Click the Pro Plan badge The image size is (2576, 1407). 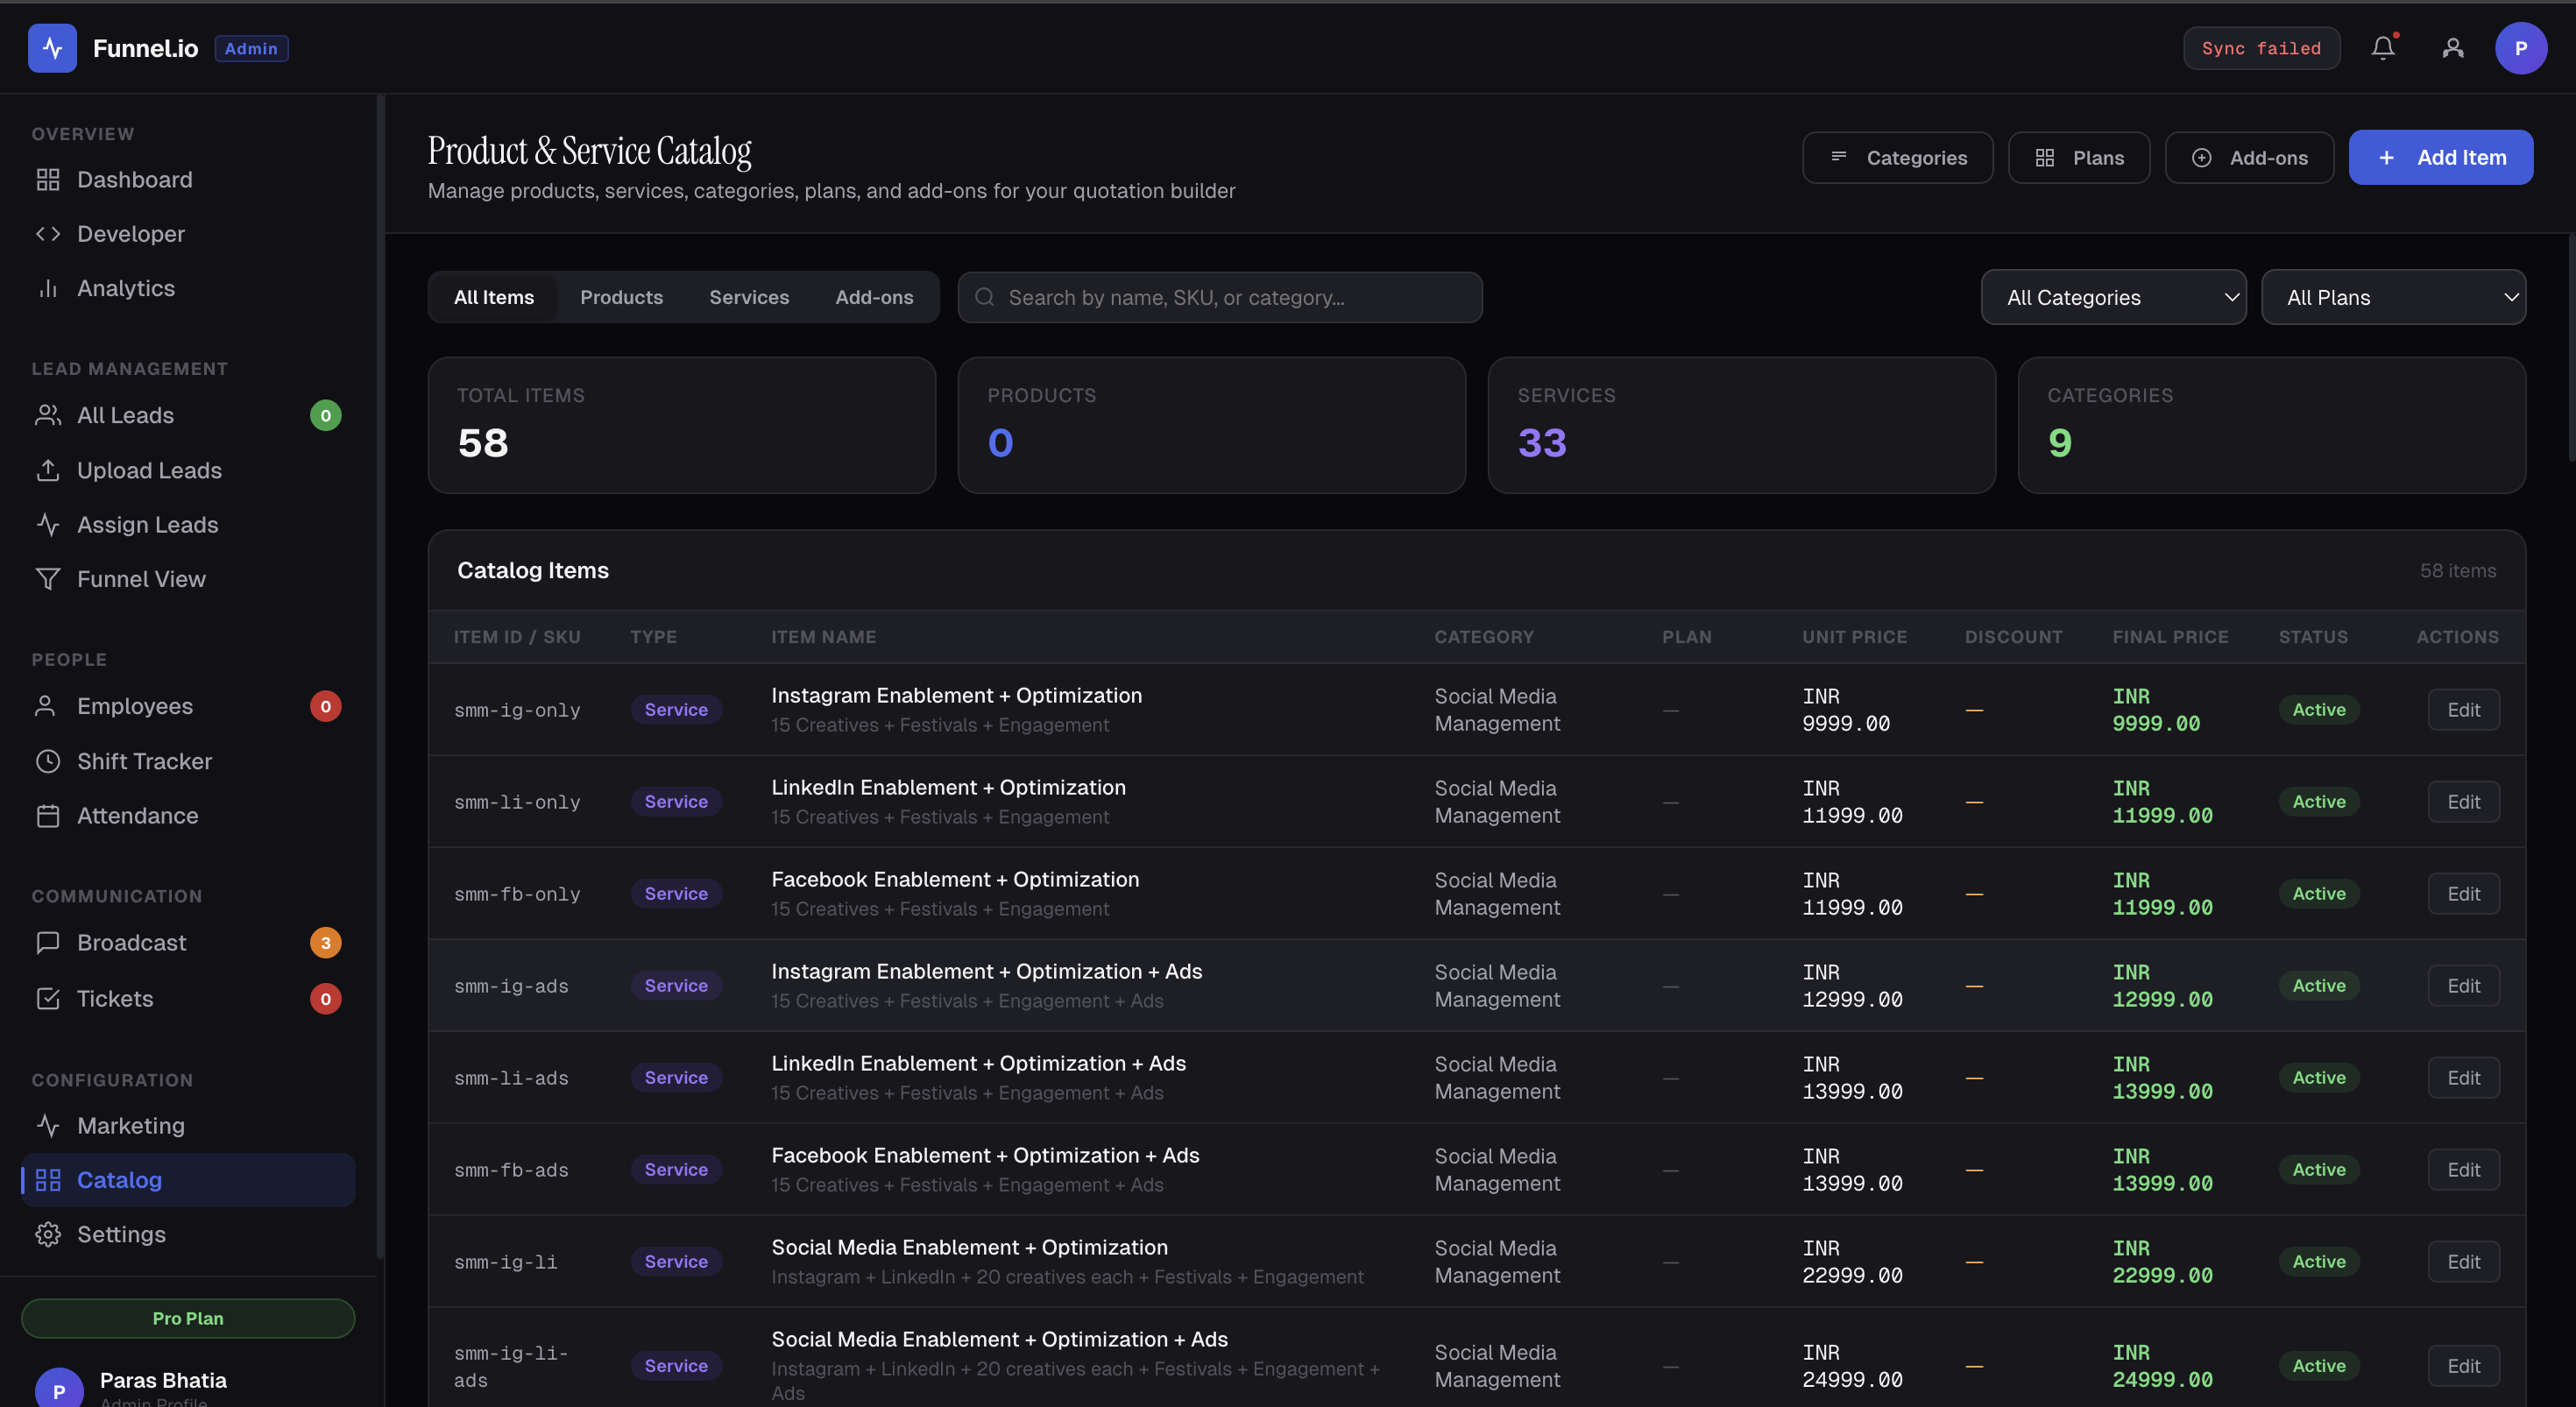click(188, 1318)
